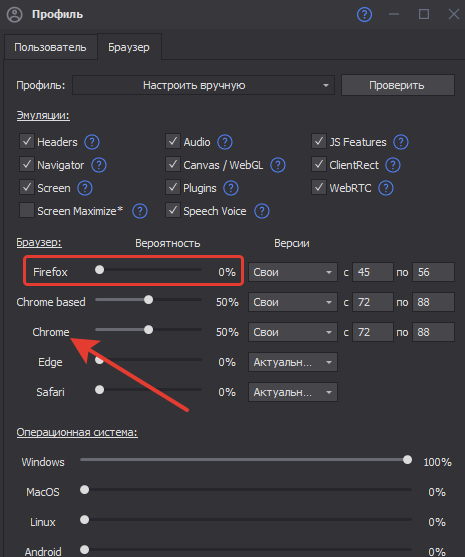Click the Chrome based starting version field 72
Viewport: 465px width, 557px height.
click(373, 302)
